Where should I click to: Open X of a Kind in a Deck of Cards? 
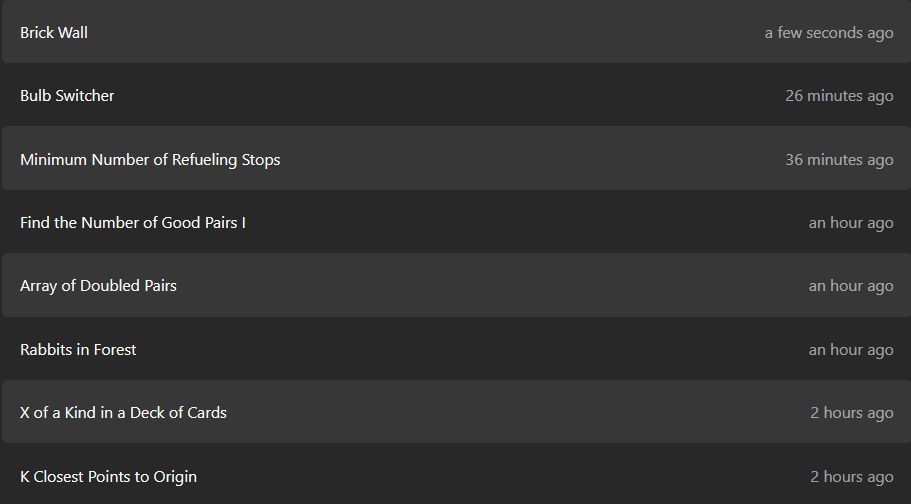(124, 413)
